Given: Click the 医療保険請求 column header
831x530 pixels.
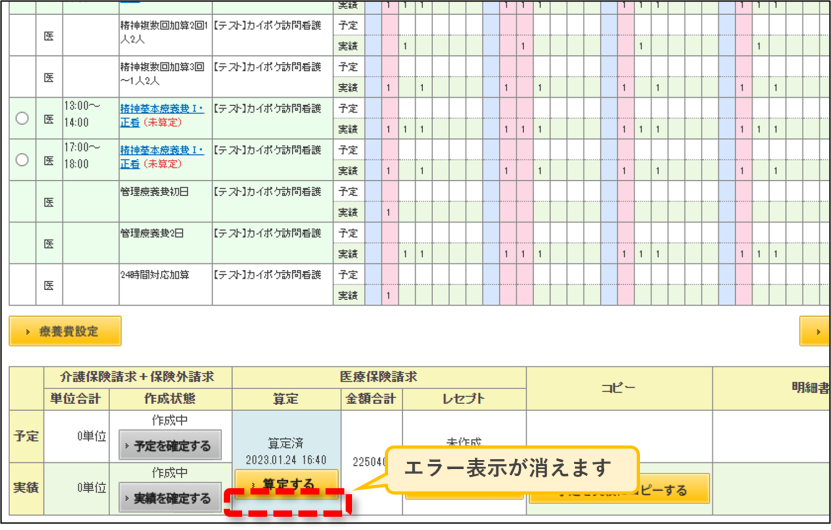Looking at the screenshot, I should point(379,377).
